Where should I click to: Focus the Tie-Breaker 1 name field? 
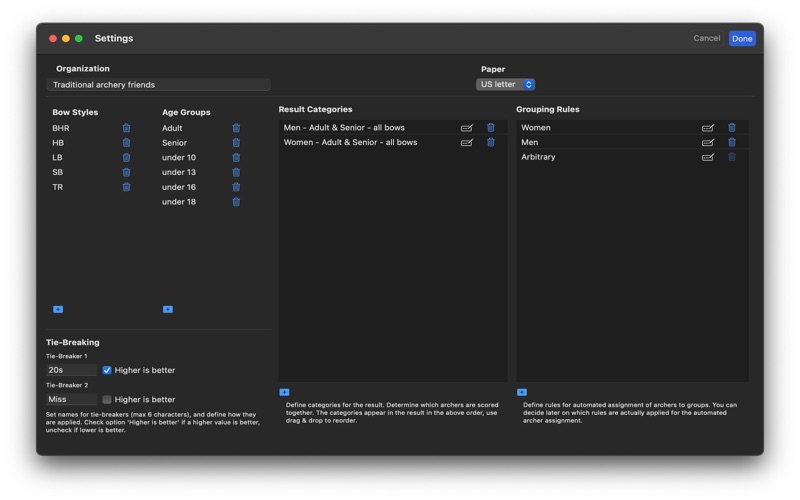71,370
